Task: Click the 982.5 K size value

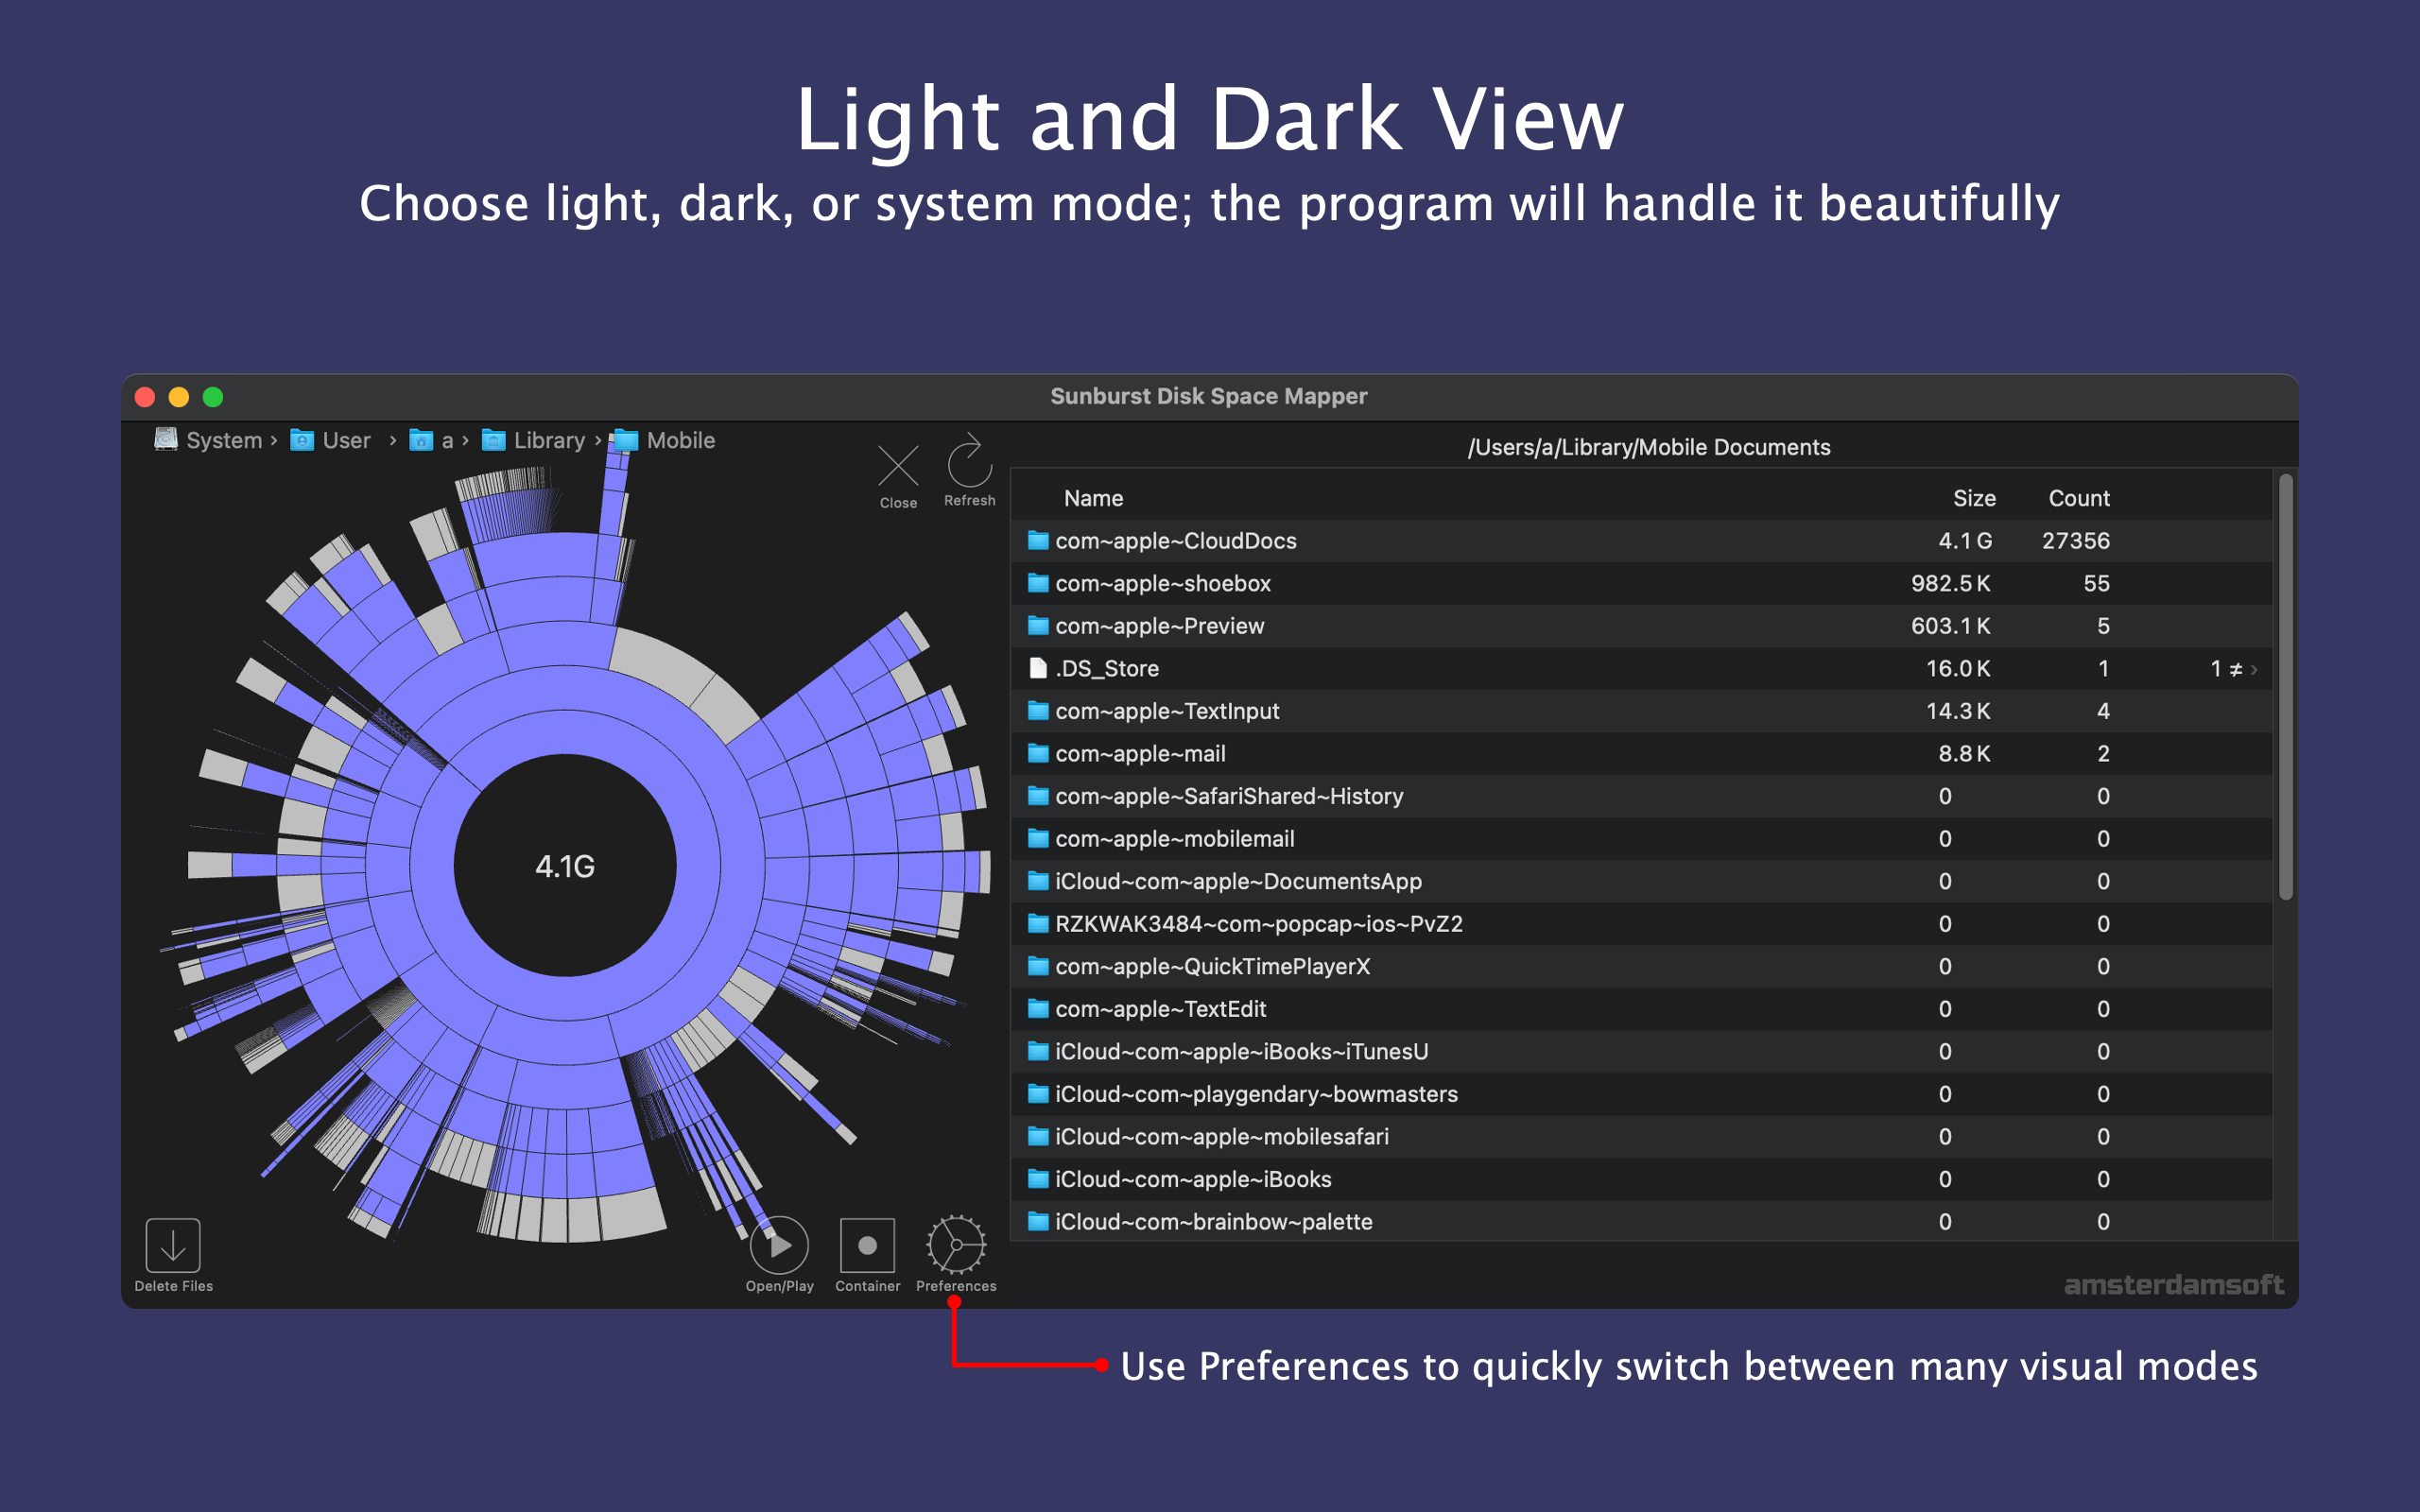Action: click(1950, 583)
